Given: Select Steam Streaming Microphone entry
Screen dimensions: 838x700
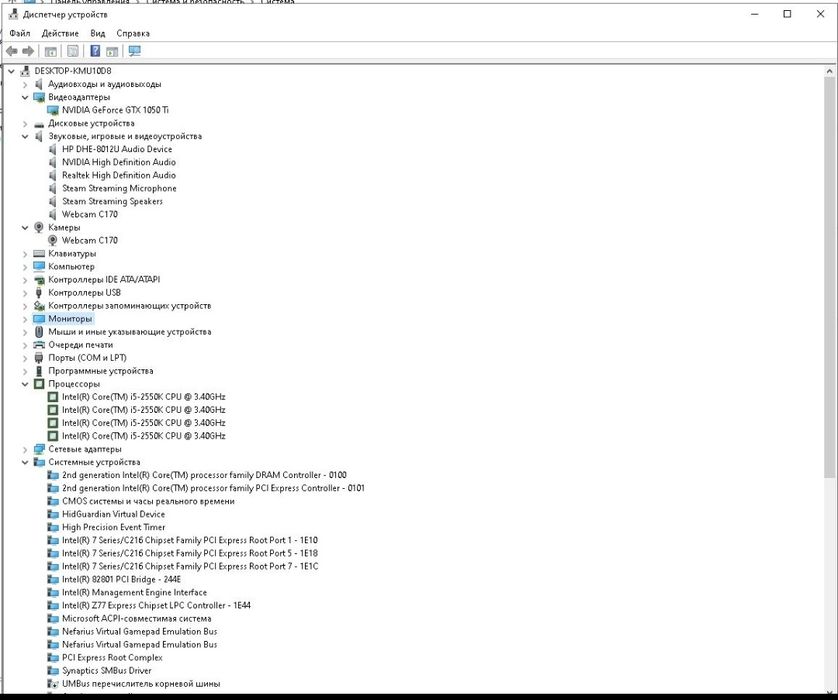Looking at the screenshot, I should (x=119, y=189).
